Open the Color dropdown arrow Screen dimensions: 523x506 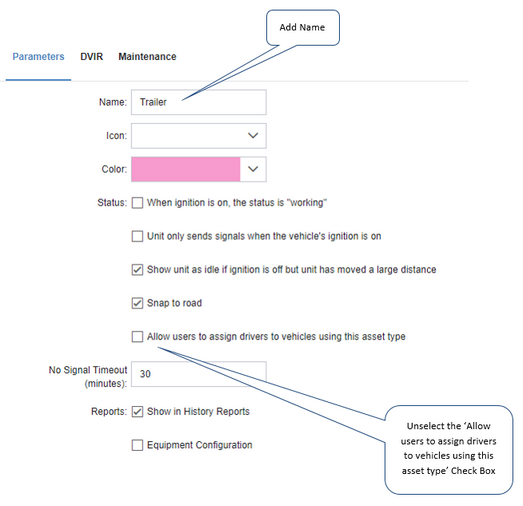pyautogui.click(x=253, y=169)
